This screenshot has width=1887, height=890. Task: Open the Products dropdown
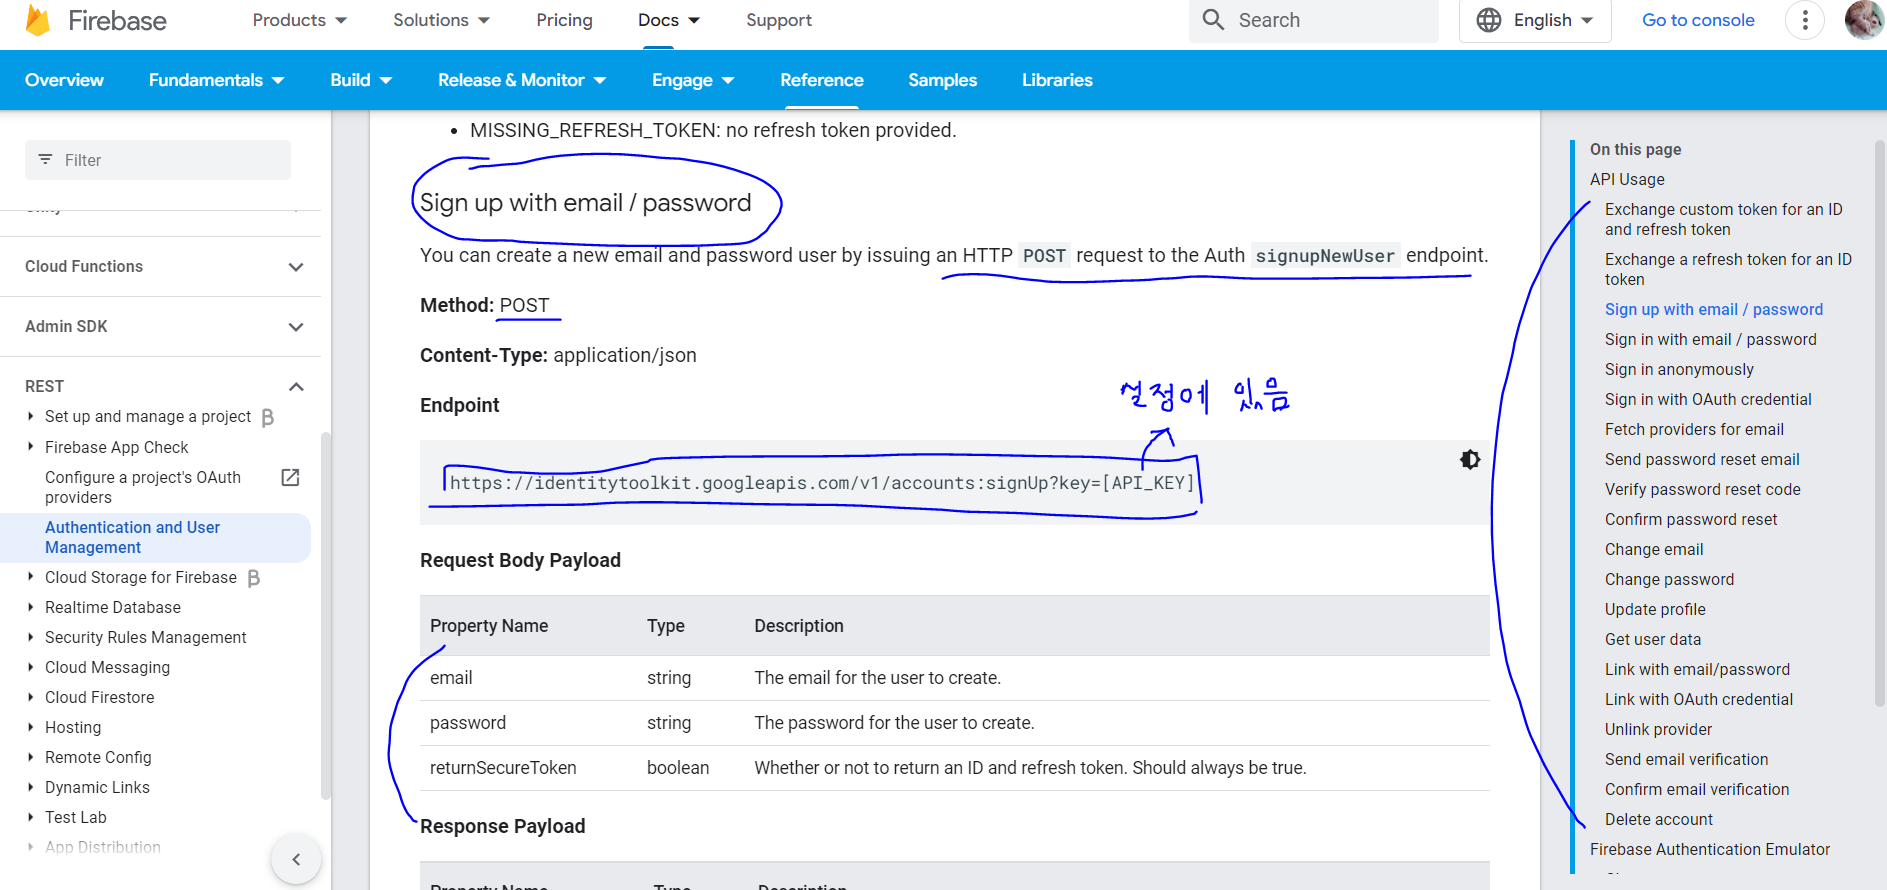300,20
